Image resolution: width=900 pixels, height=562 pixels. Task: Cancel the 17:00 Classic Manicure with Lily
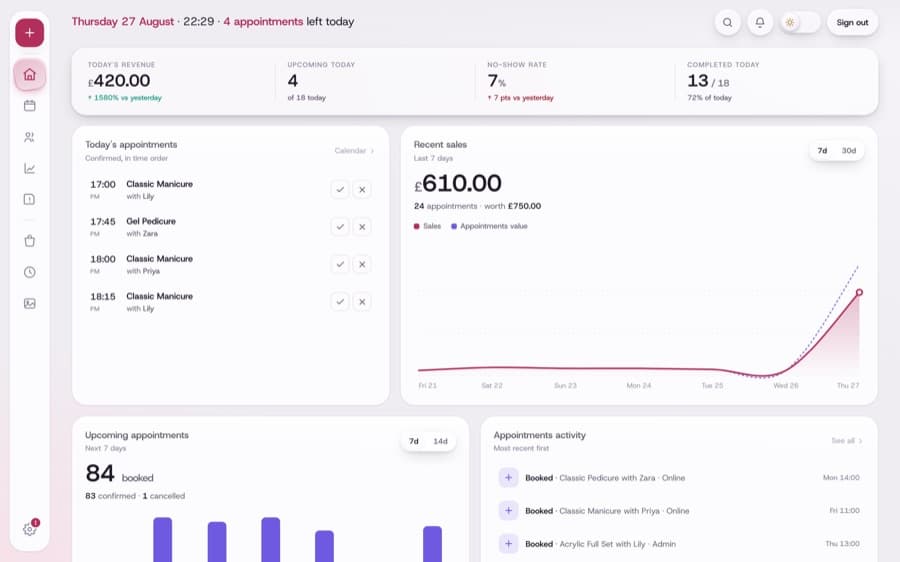coord(362,189)
